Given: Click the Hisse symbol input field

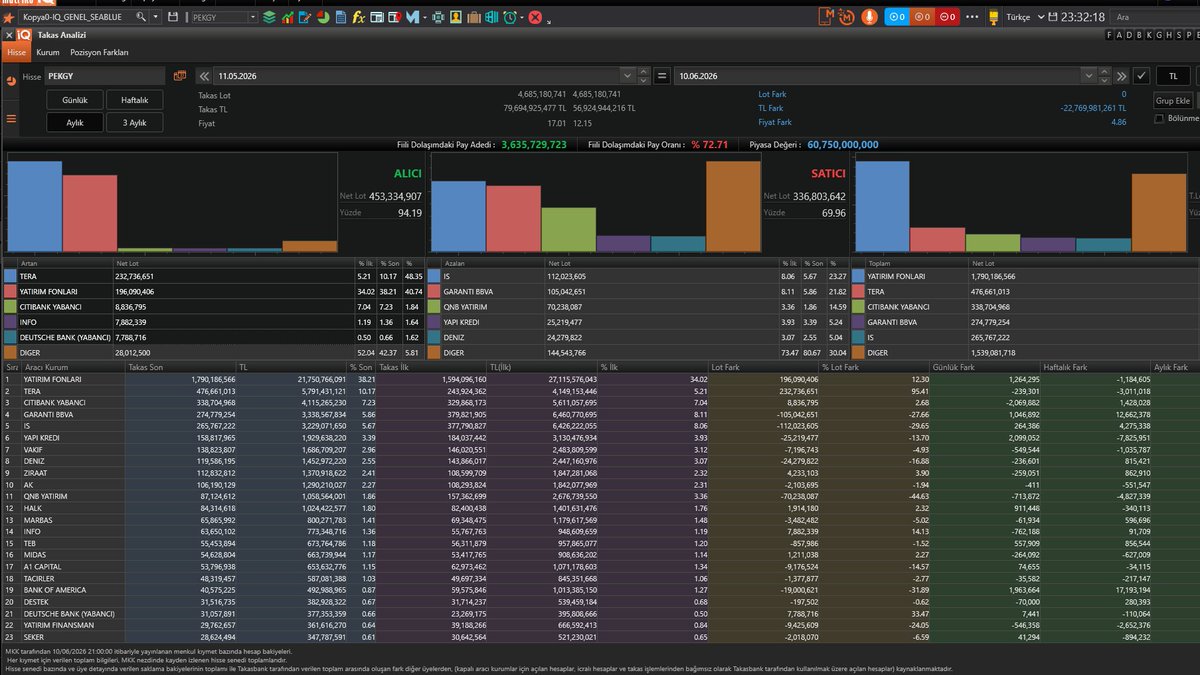Looking at the screenshot, I should pos(105,75).
